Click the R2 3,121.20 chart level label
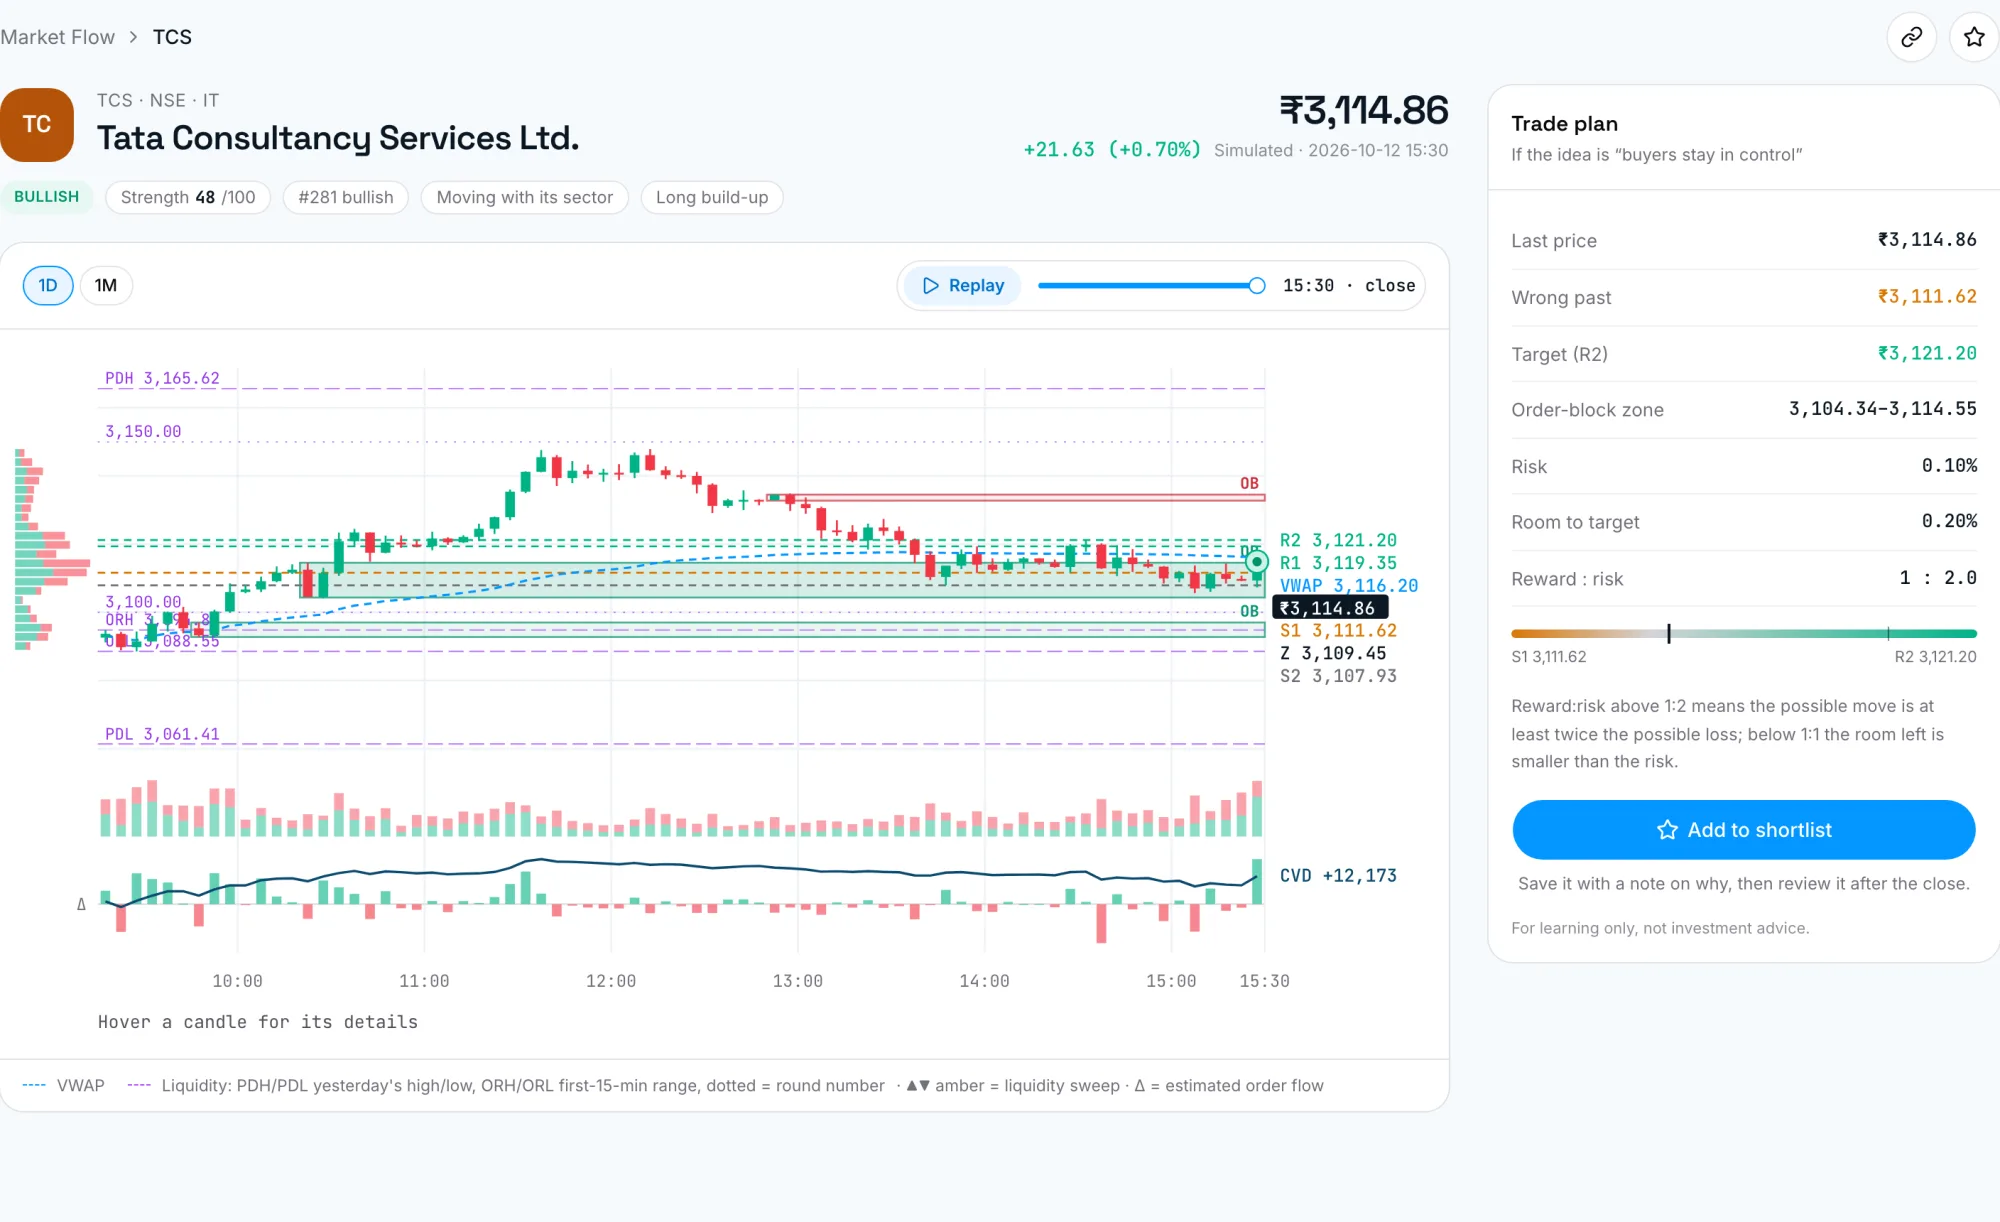 [x=1338, y=540]
